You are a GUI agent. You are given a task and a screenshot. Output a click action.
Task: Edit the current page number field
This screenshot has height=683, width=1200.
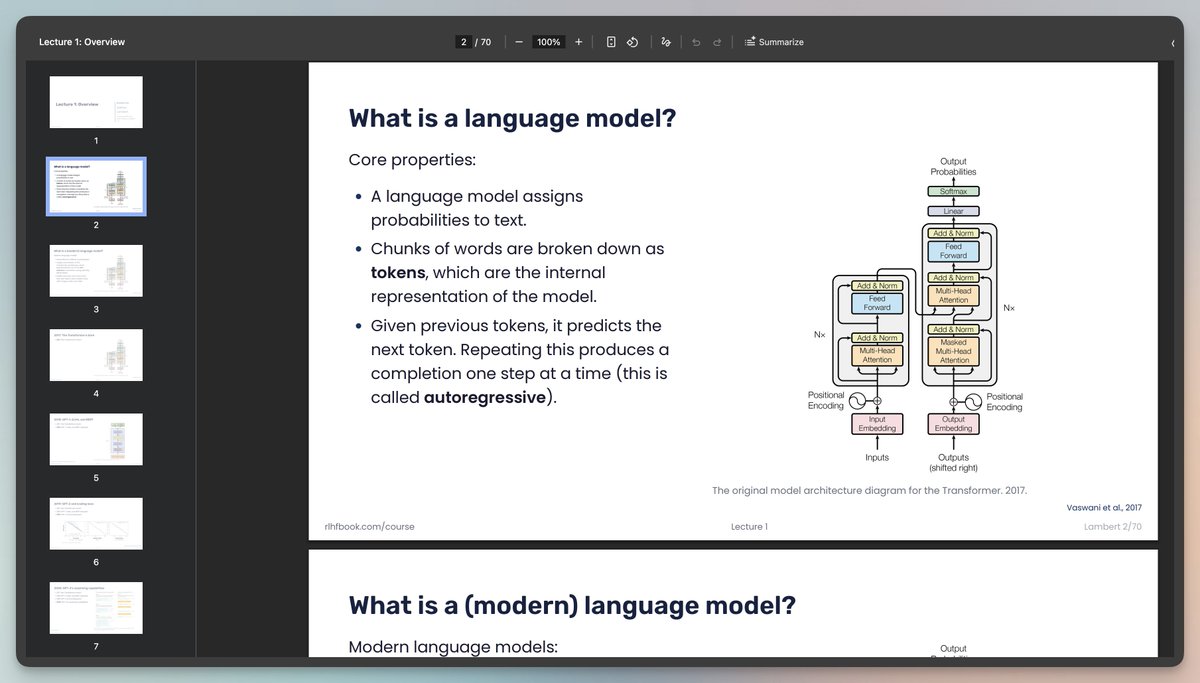point(463,42)
